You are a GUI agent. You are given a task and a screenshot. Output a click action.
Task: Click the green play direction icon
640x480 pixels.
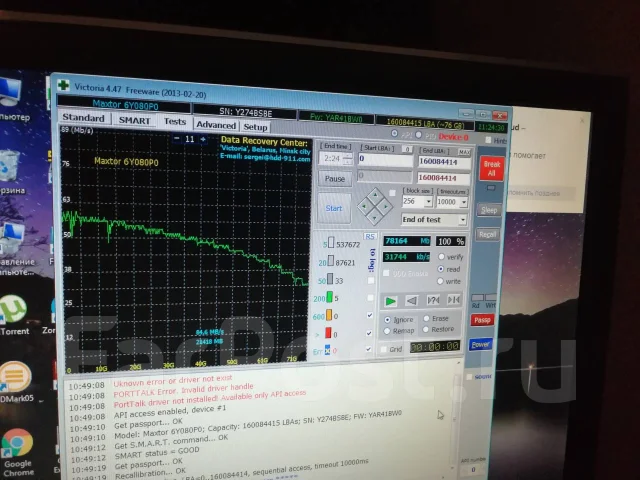point(391,301)
